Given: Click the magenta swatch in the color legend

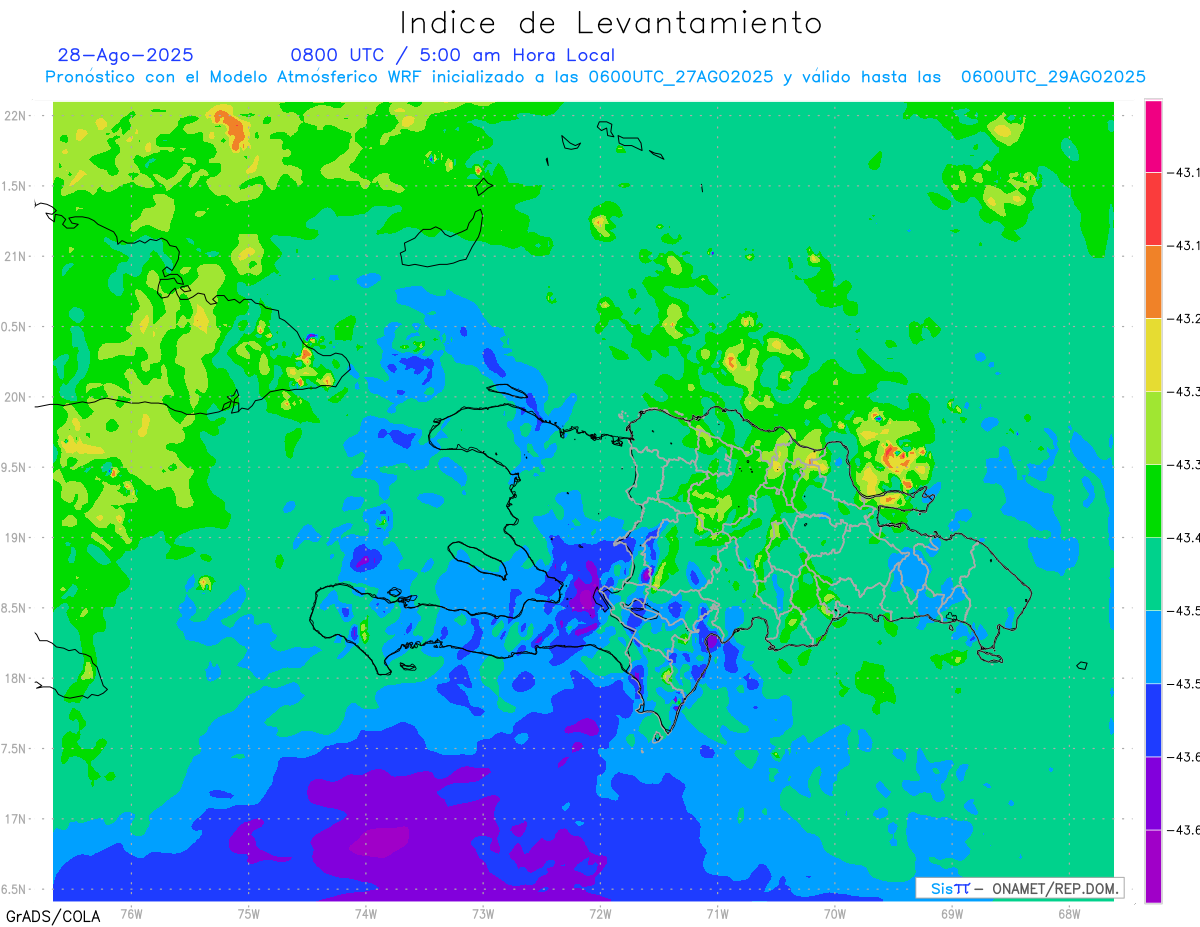Looking at the screenshot, I should (1153, 136).
